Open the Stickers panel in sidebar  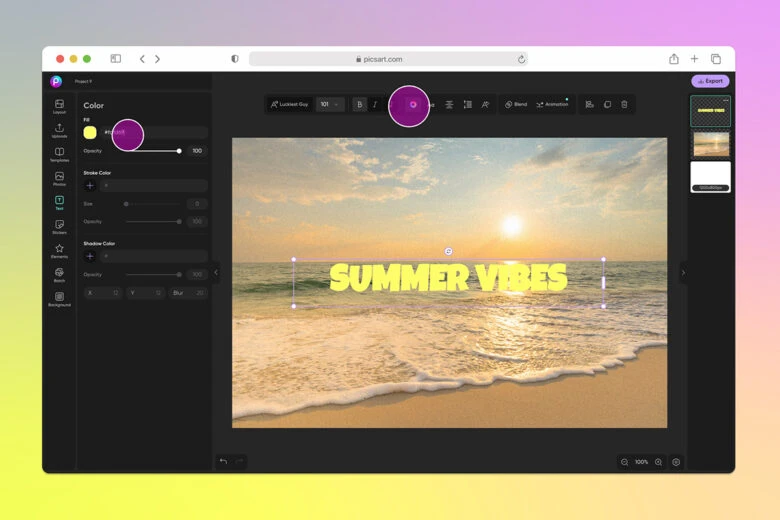coord(59,226)
